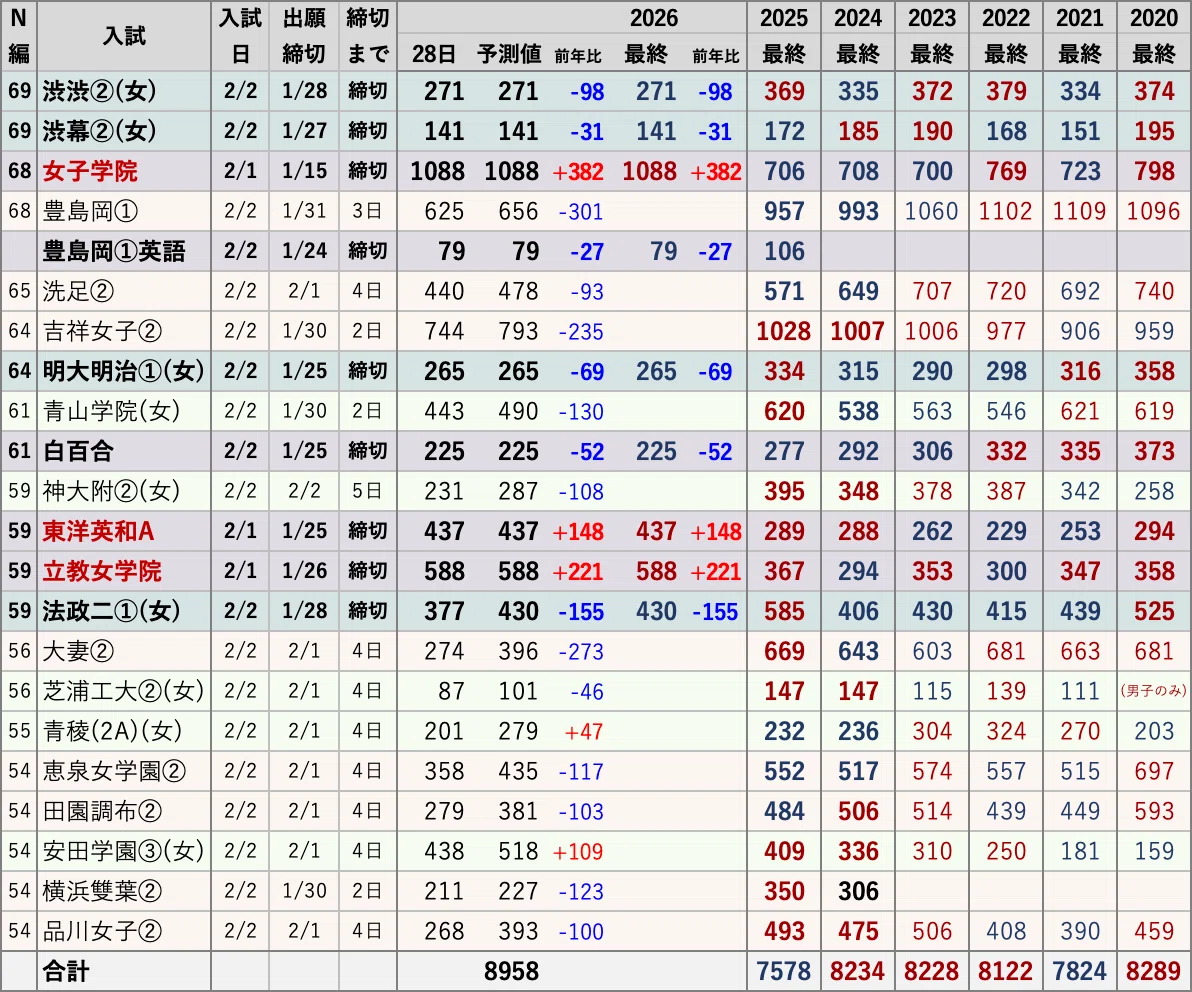Select 立教女学院's 最終 value 588
Viewport: 1192px width, 992px height.
click(x=656, y=572)
